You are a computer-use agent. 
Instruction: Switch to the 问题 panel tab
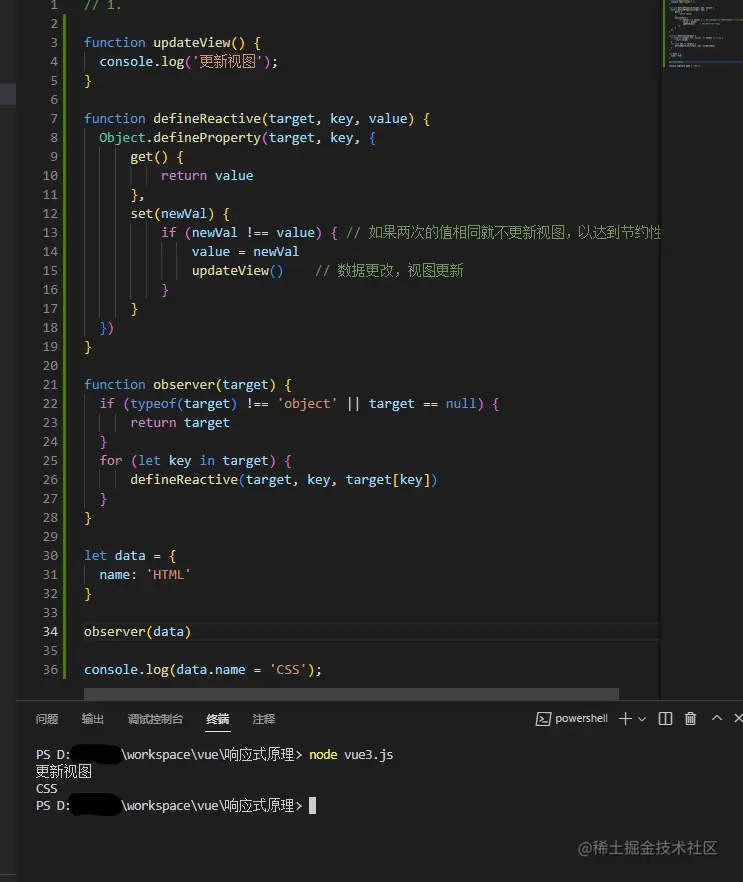pos(47,719)
